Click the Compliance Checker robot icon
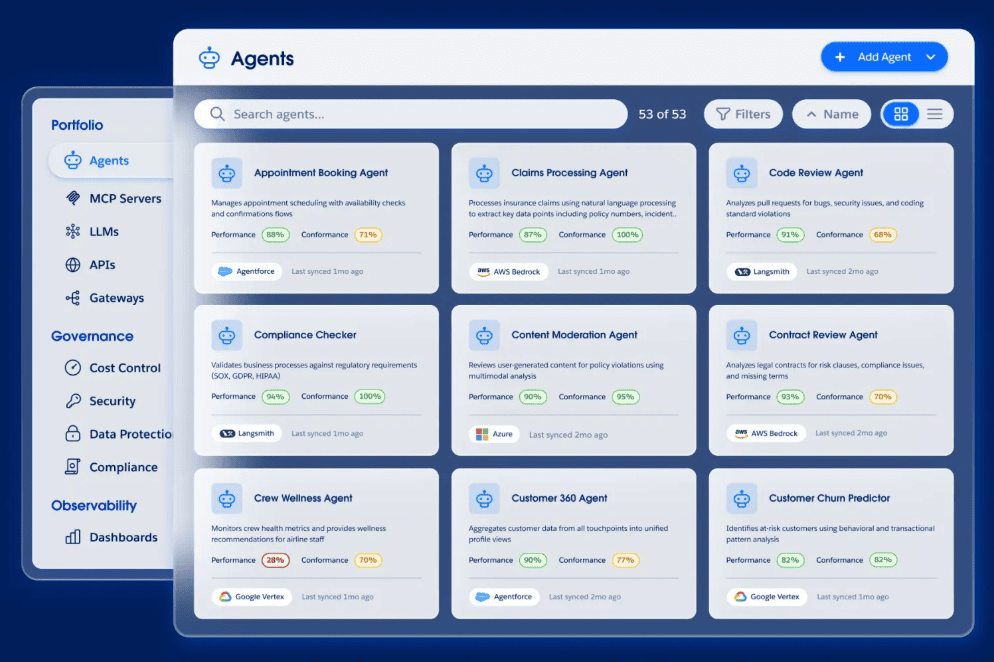Viewport: 994px width, 662px height. tap(227, 335)
